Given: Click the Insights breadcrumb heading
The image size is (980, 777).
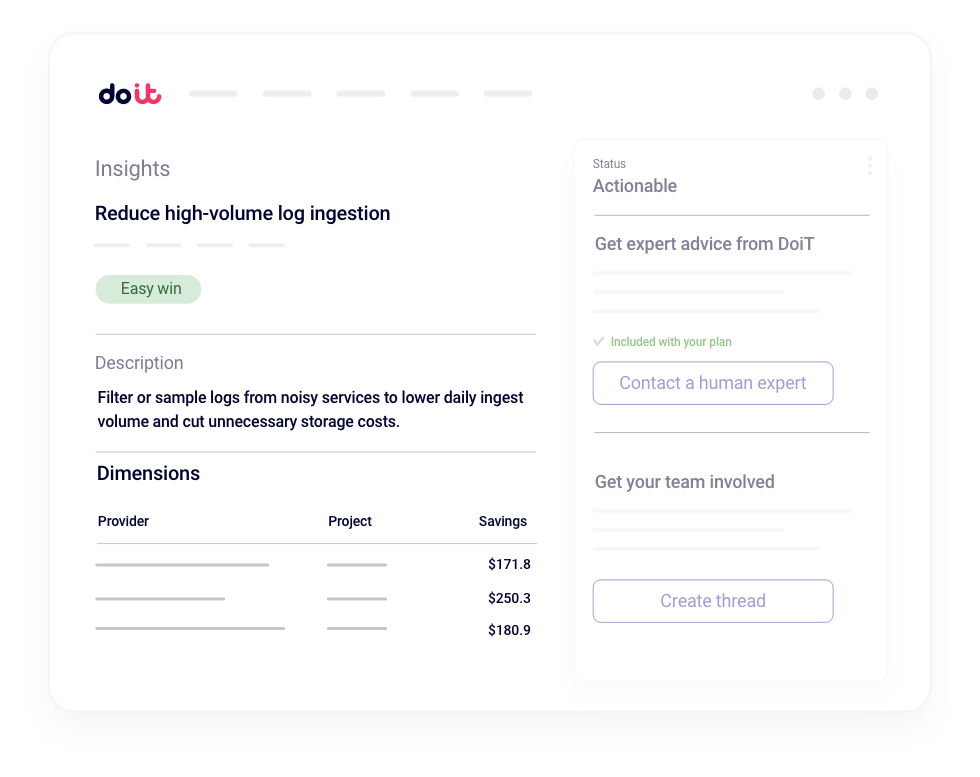Looking at the screenshot, I should [133, 169].
